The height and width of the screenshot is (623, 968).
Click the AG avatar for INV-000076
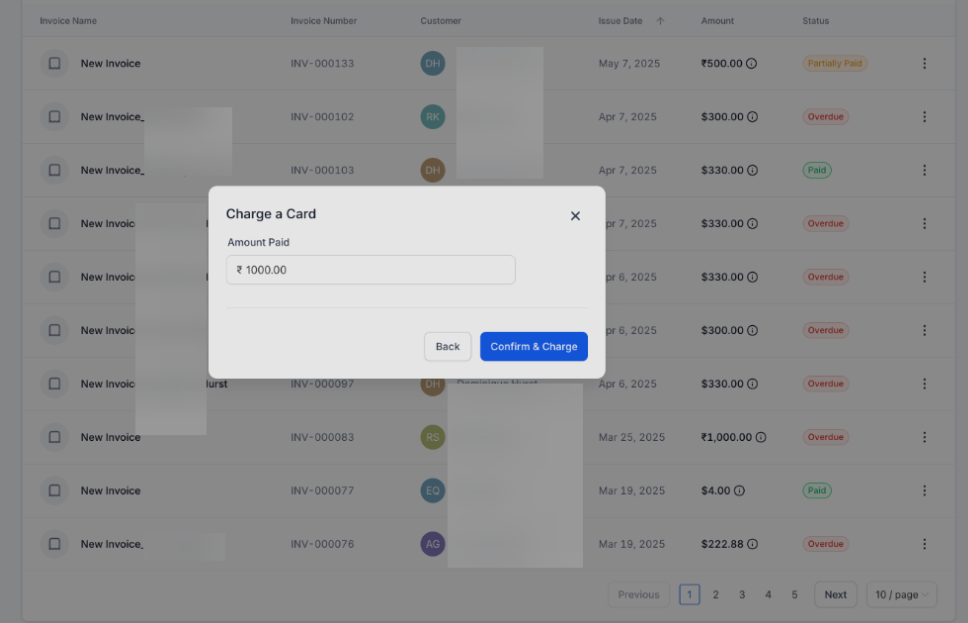coord(432,544)
